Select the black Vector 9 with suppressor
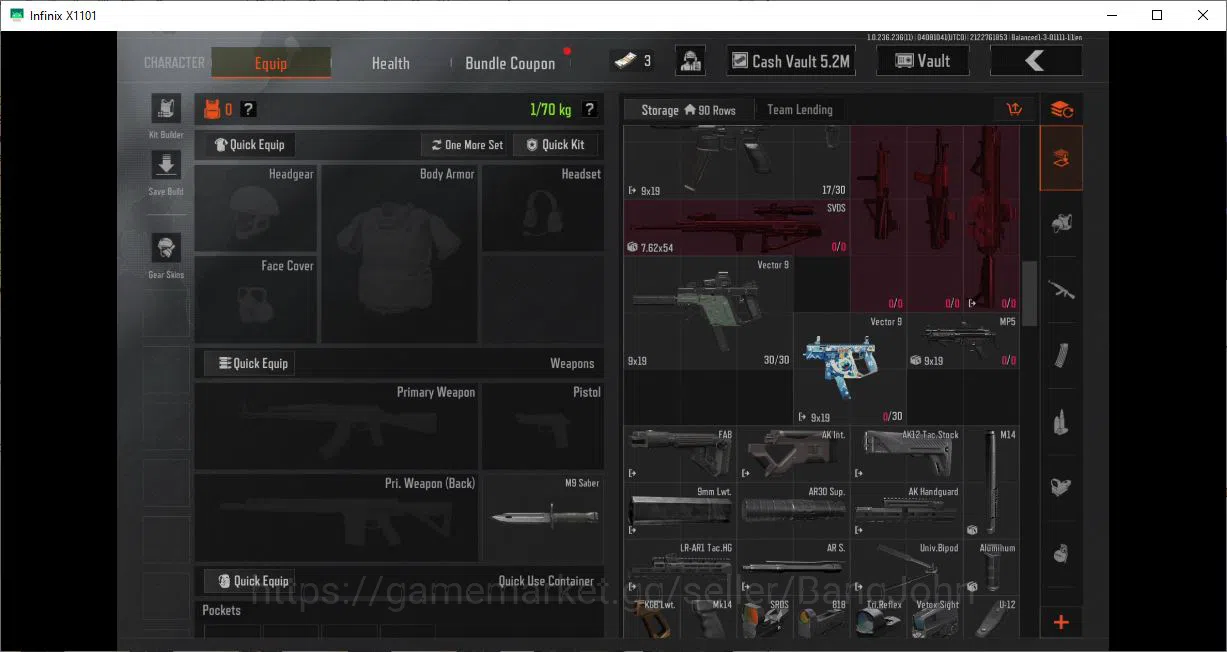 (x=709, y=313)
